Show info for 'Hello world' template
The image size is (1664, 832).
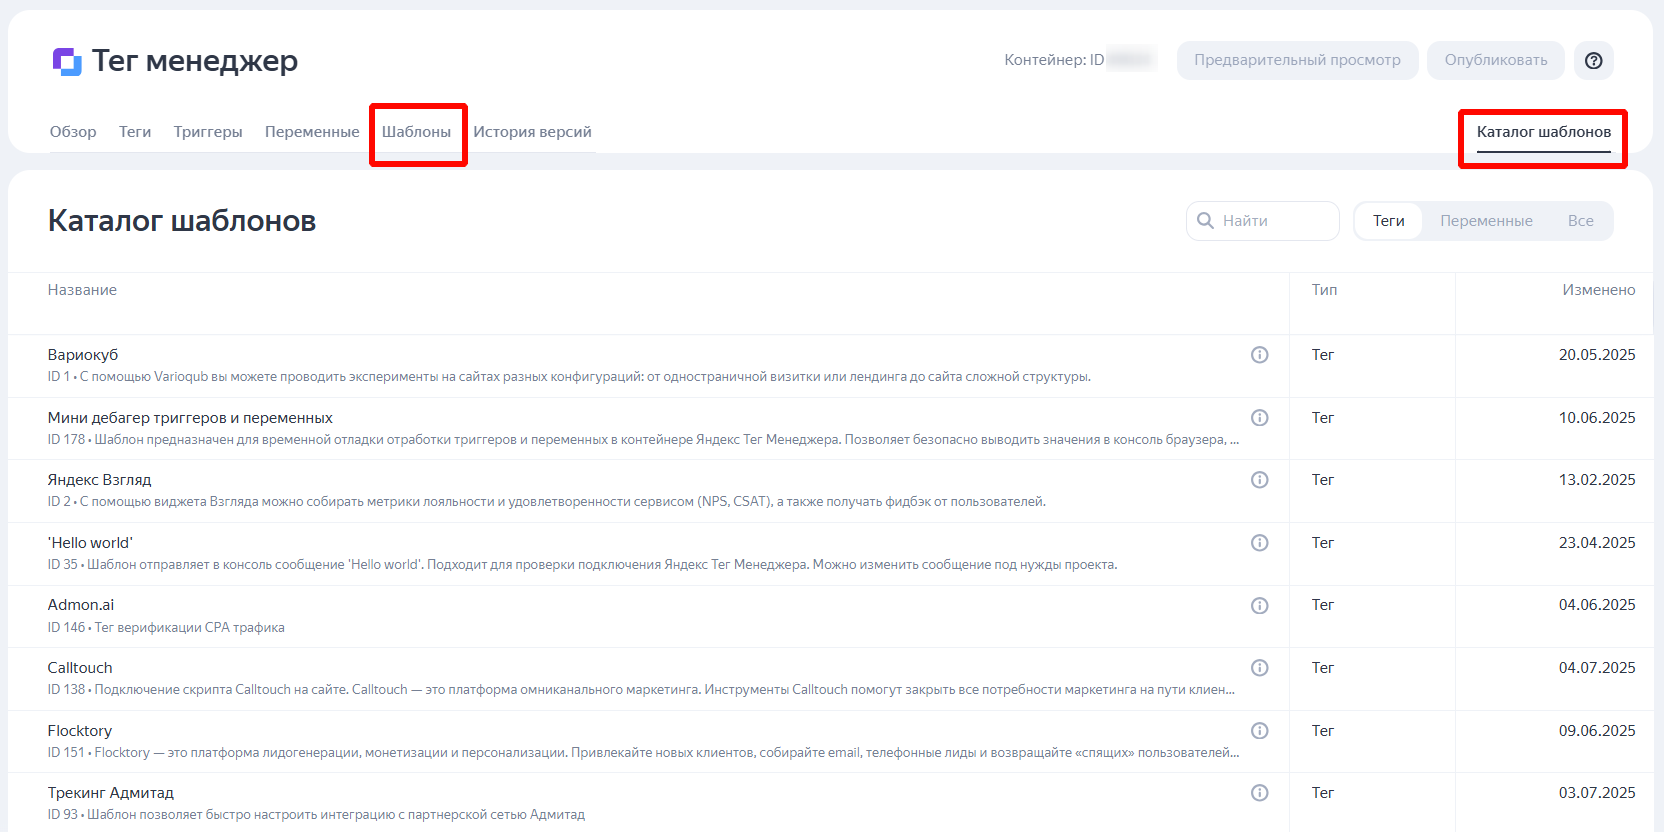1260,543
